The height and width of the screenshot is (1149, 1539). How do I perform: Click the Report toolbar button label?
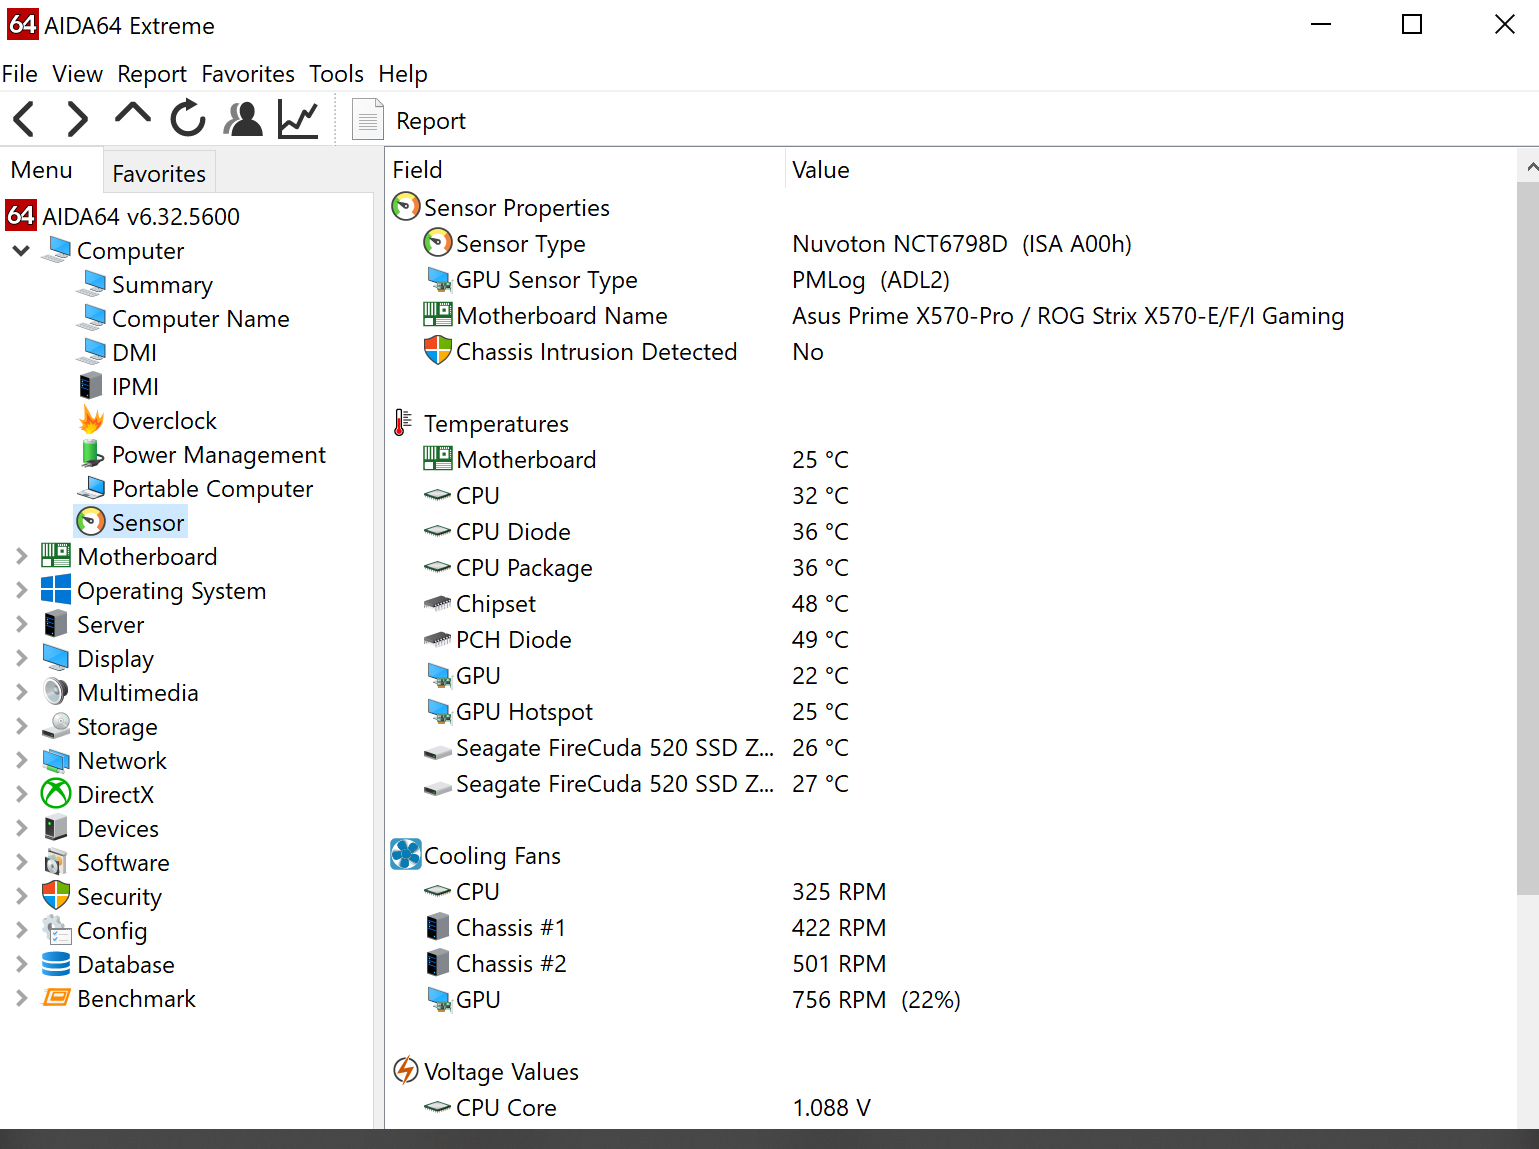pos(431,121)
